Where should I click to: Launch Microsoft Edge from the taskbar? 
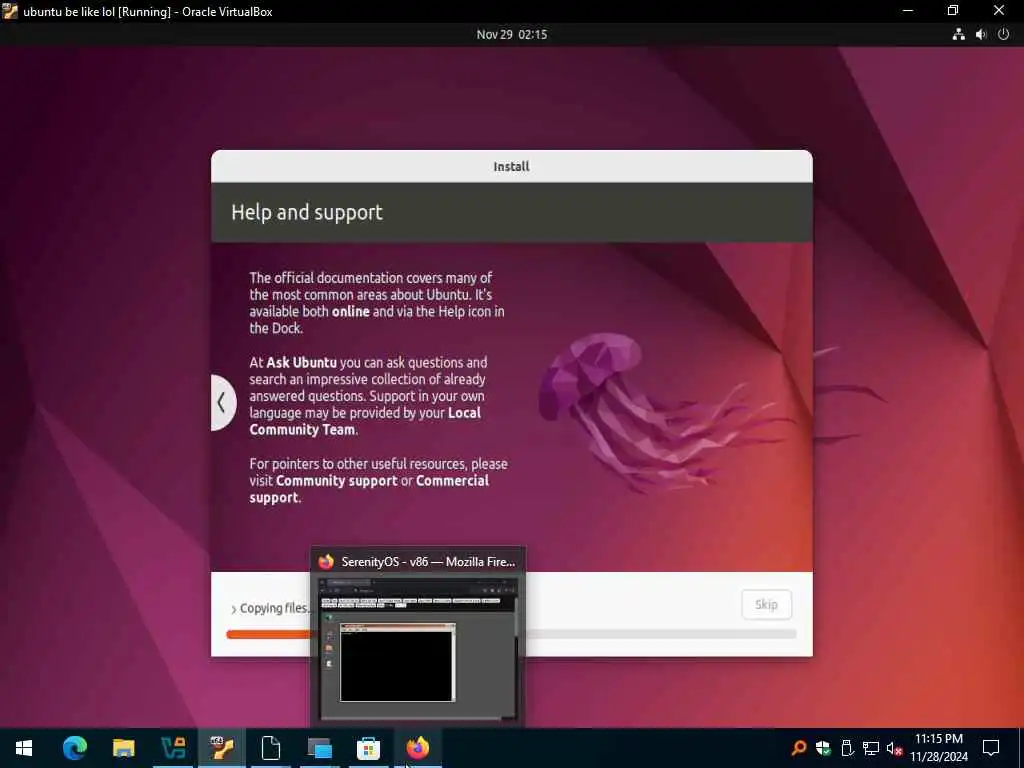[74, 748]
